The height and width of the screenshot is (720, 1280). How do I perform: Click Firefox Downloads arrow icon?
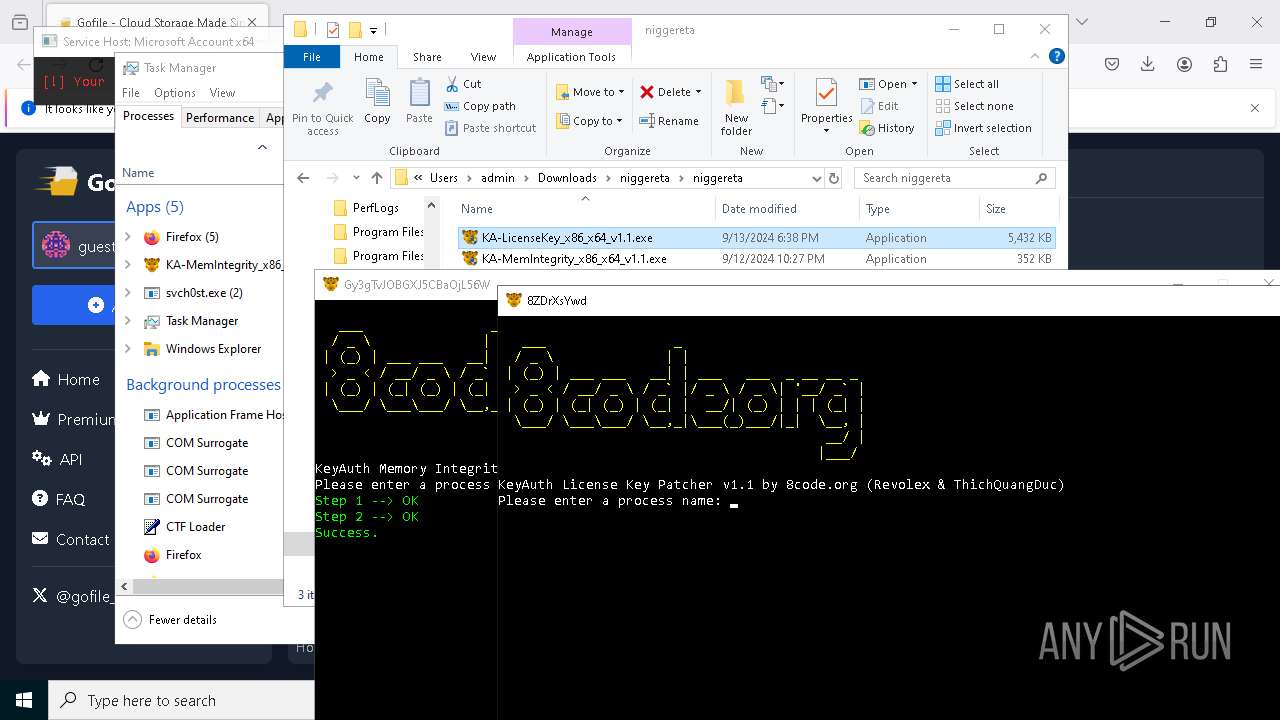(x=1147, y=64)
